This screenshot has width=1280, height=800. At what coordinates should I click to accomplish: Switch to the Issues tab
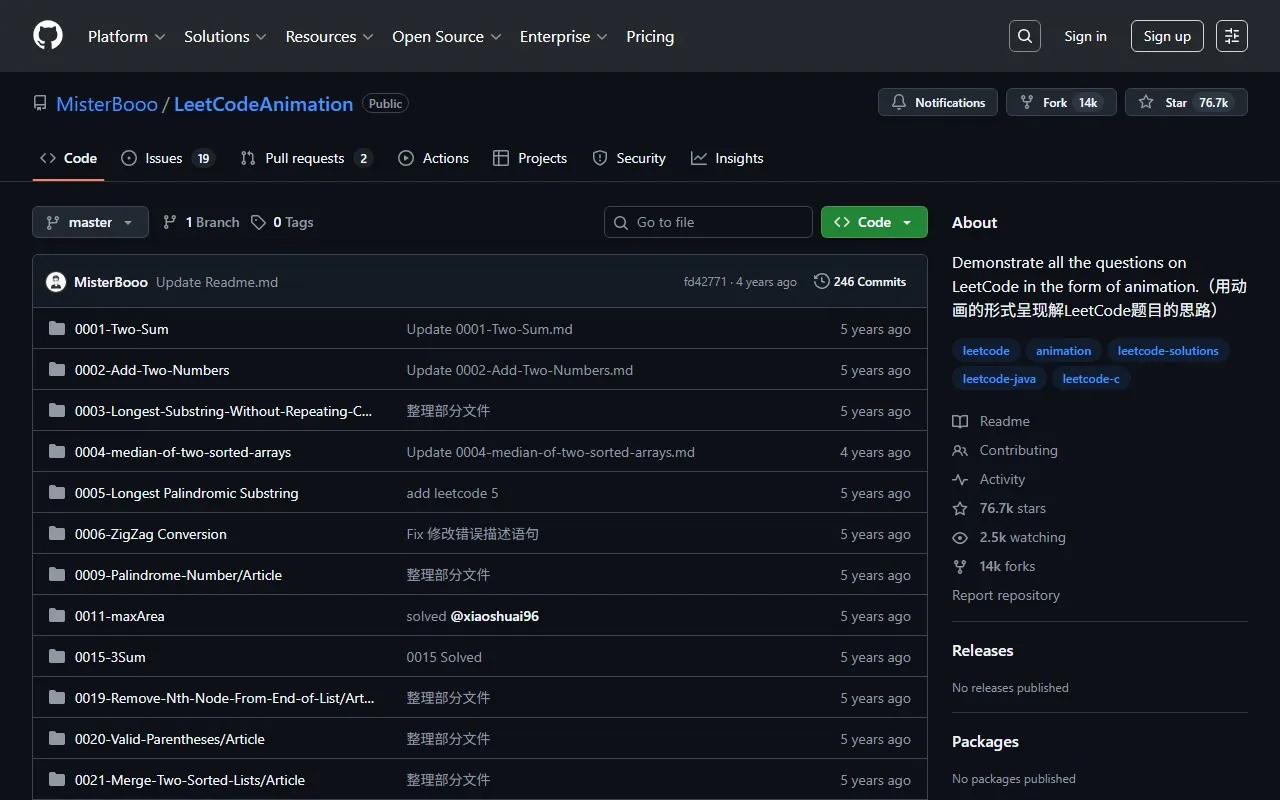(166, 158)
